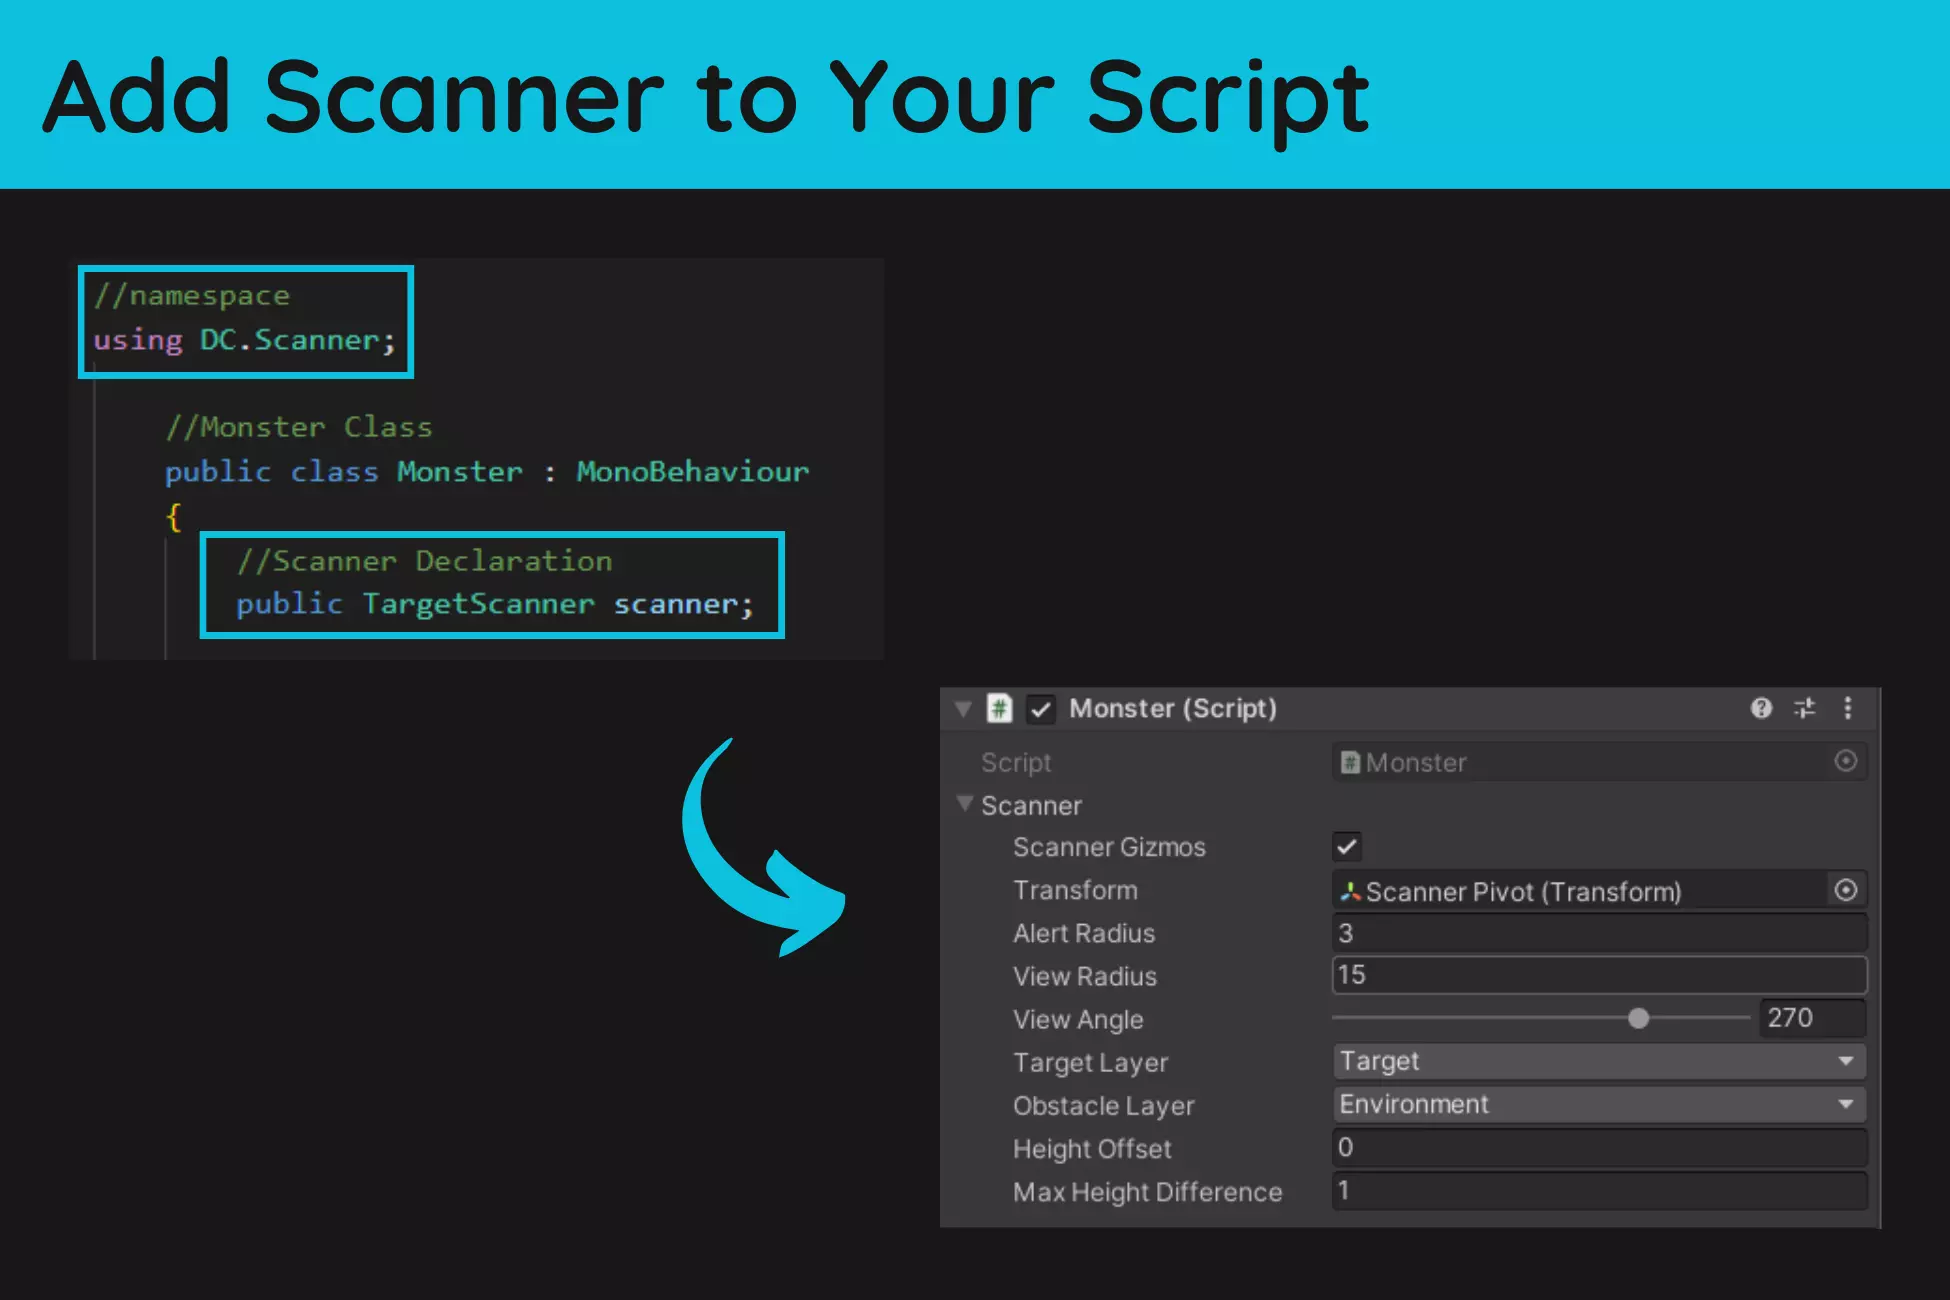Click the View Angle slider handle
This screenshot has width=1950, height=1300.
(1638, 1018)
